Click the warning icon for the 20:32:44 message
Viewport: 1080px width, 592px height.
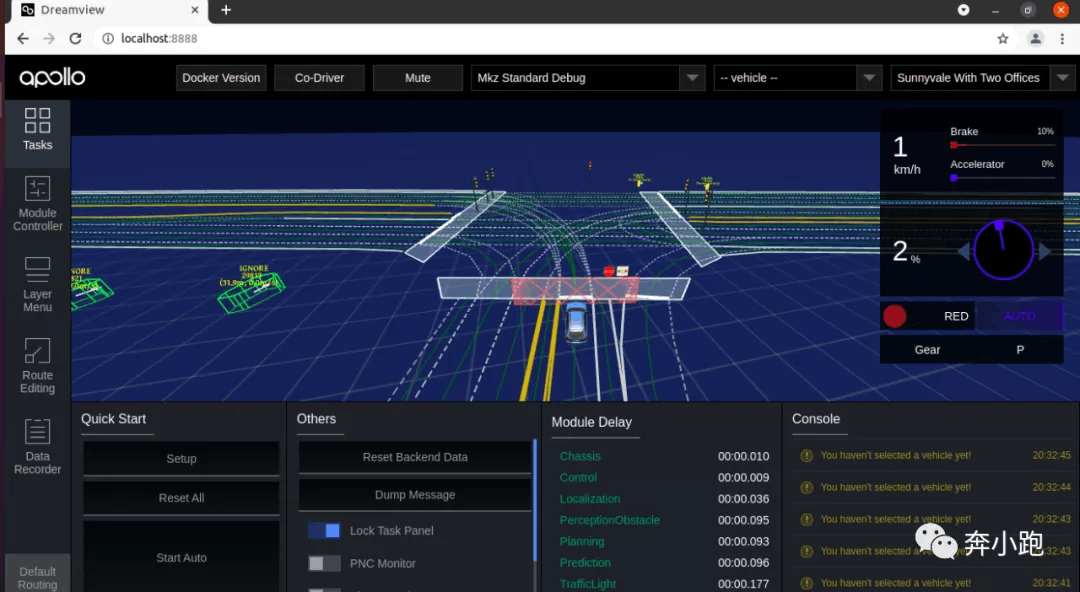[x=807, y=487]
